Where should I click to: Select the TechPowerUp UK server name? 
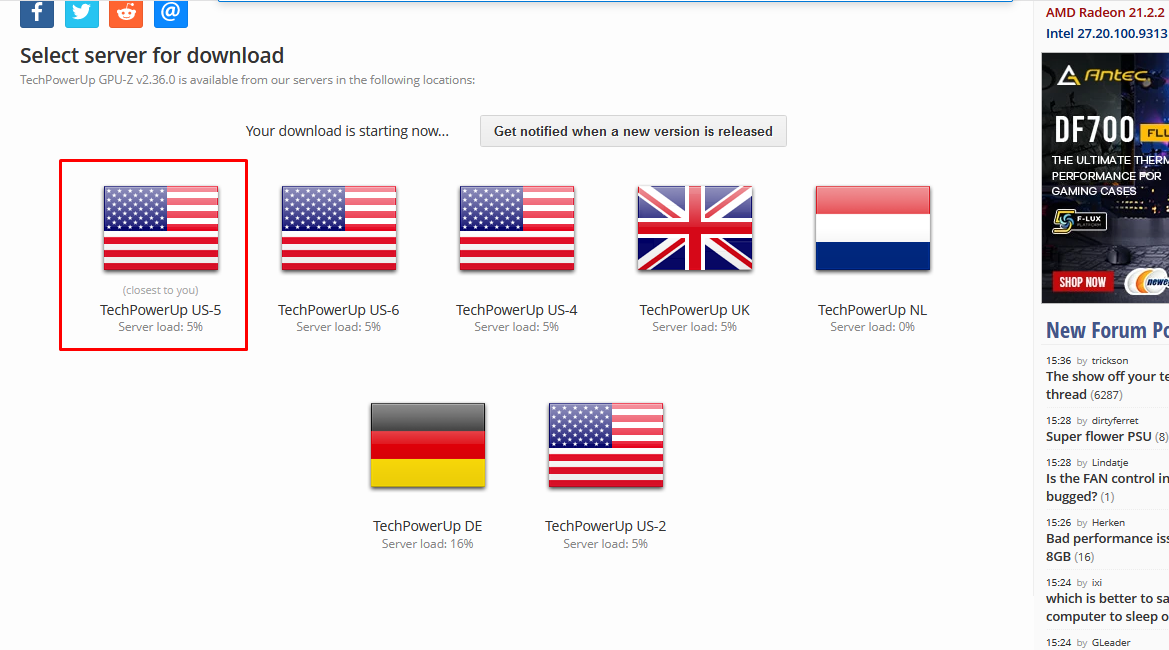695,310
